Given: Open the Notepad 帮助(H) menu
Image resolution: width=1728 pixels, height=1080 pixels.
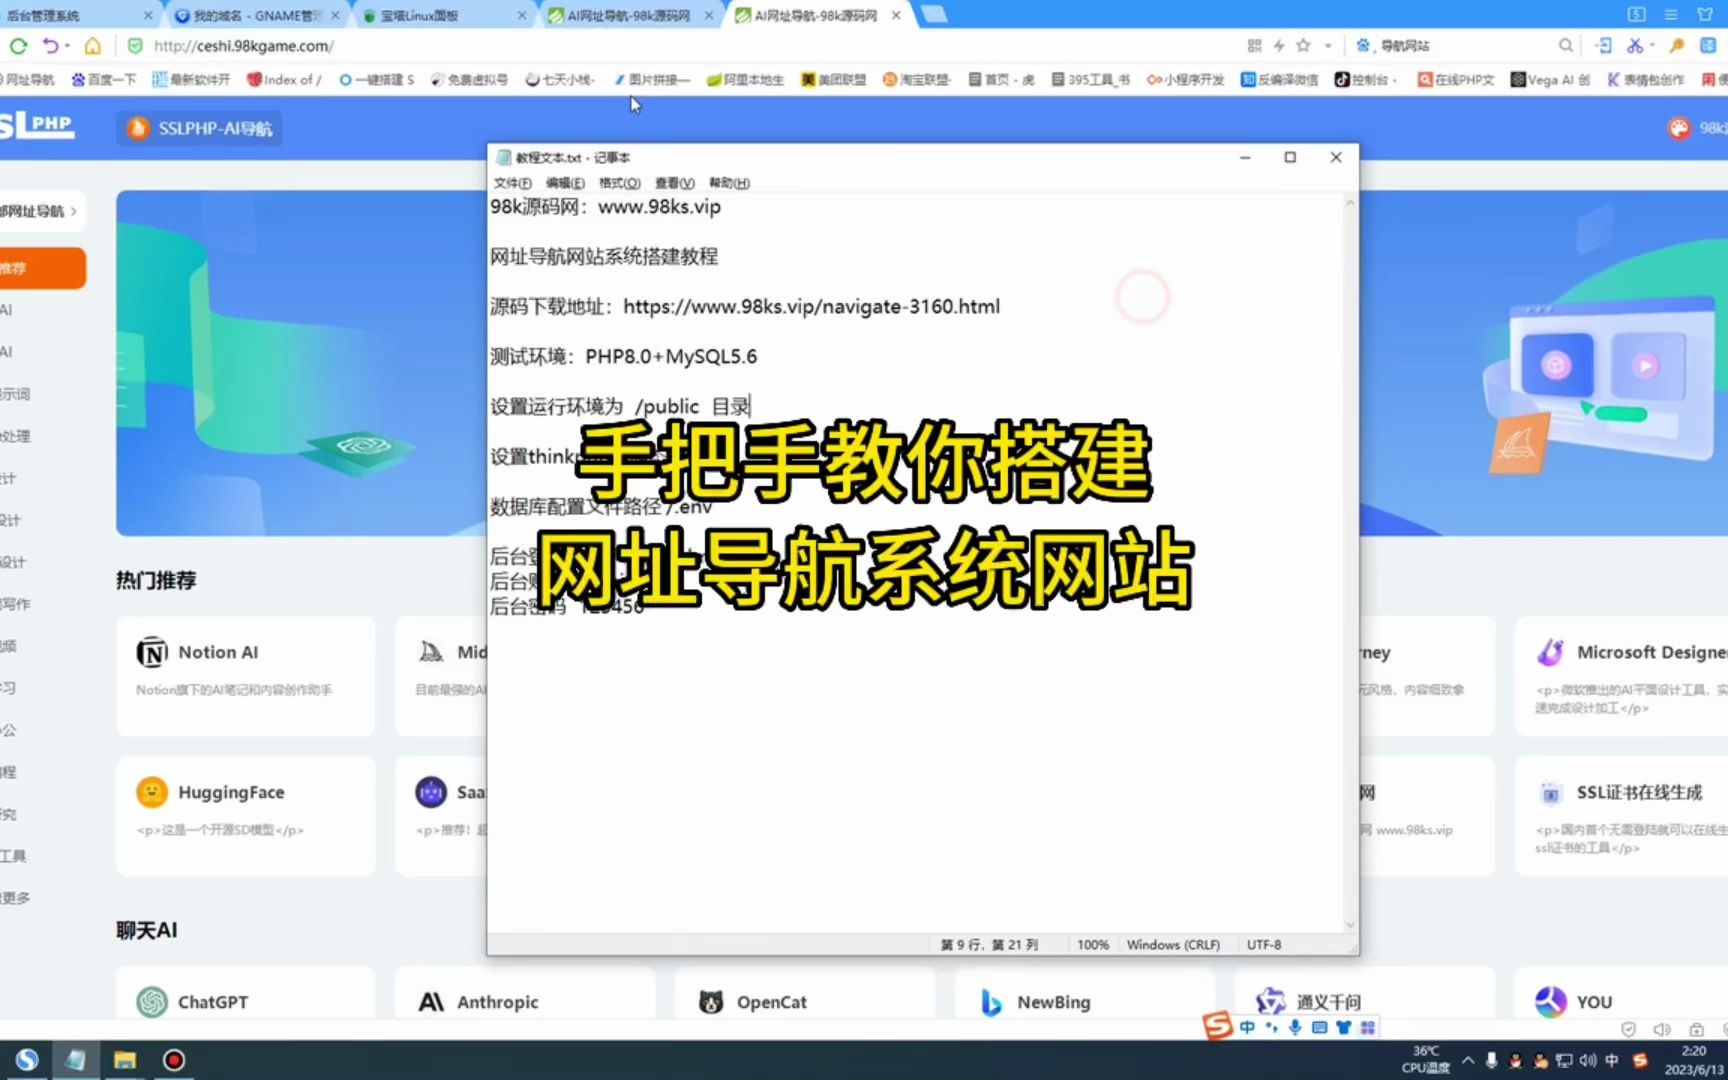Looking at the screenshot, I should point(729,183).
